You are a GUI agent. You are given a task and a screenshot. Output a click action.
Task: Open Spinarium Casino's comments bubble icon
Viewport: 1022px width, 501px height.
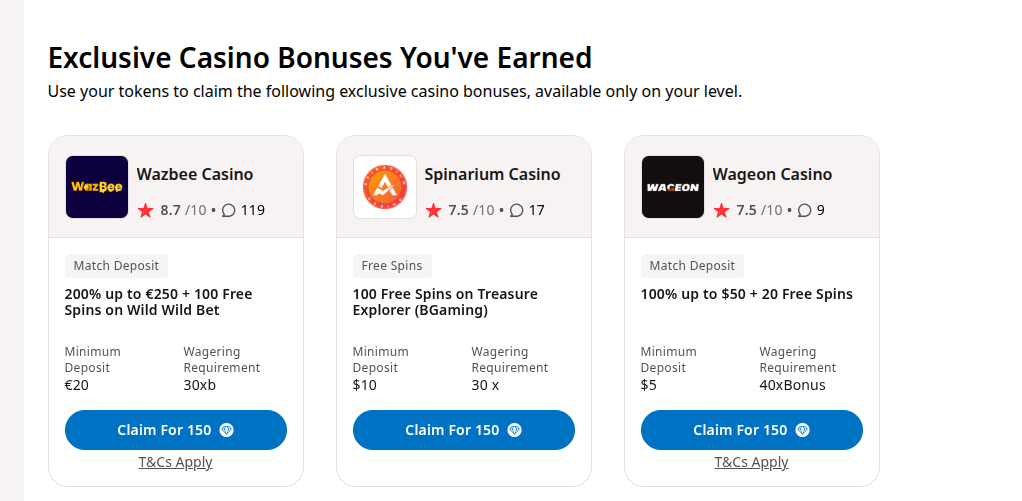tap(517, 210)
